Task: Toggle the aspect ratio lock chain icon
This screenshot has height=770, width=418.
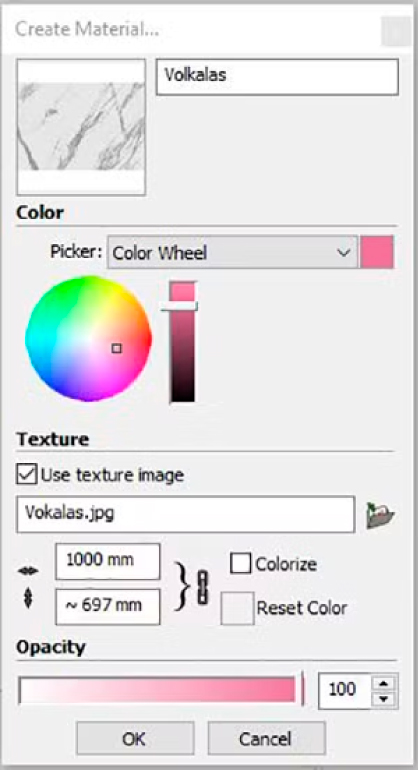Action: pyautogui.click(x=202, y=587)
